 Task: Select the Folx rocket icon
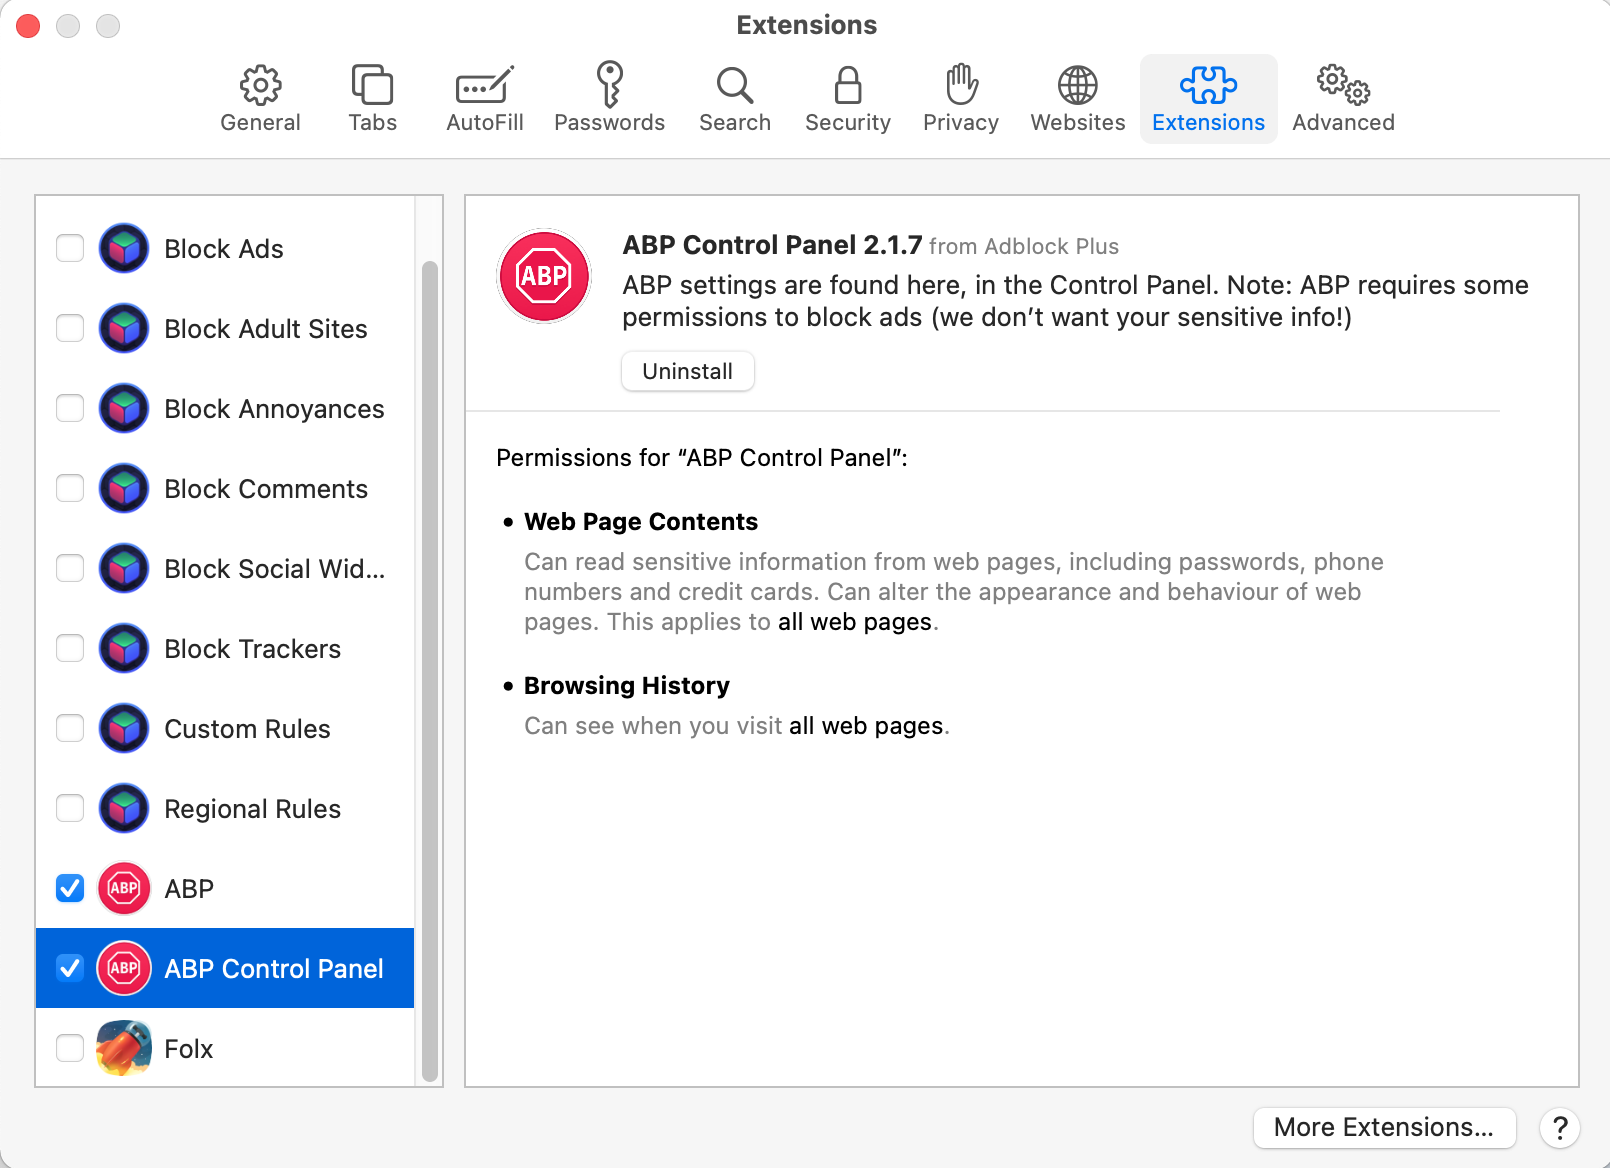pyautogui.click(x=124, y=1048)
